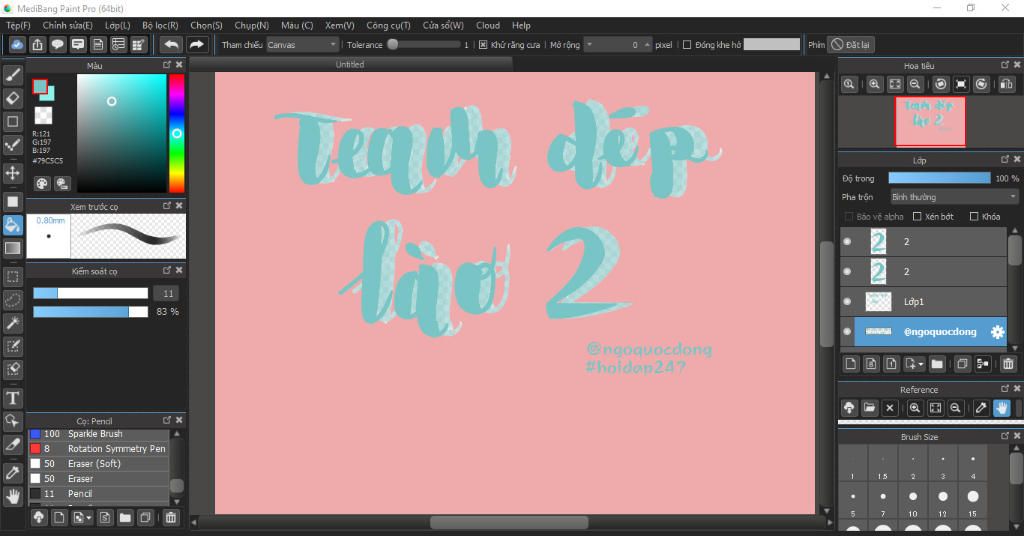
Task: Pick the rectangular Select tool
Action: [12, 276]
